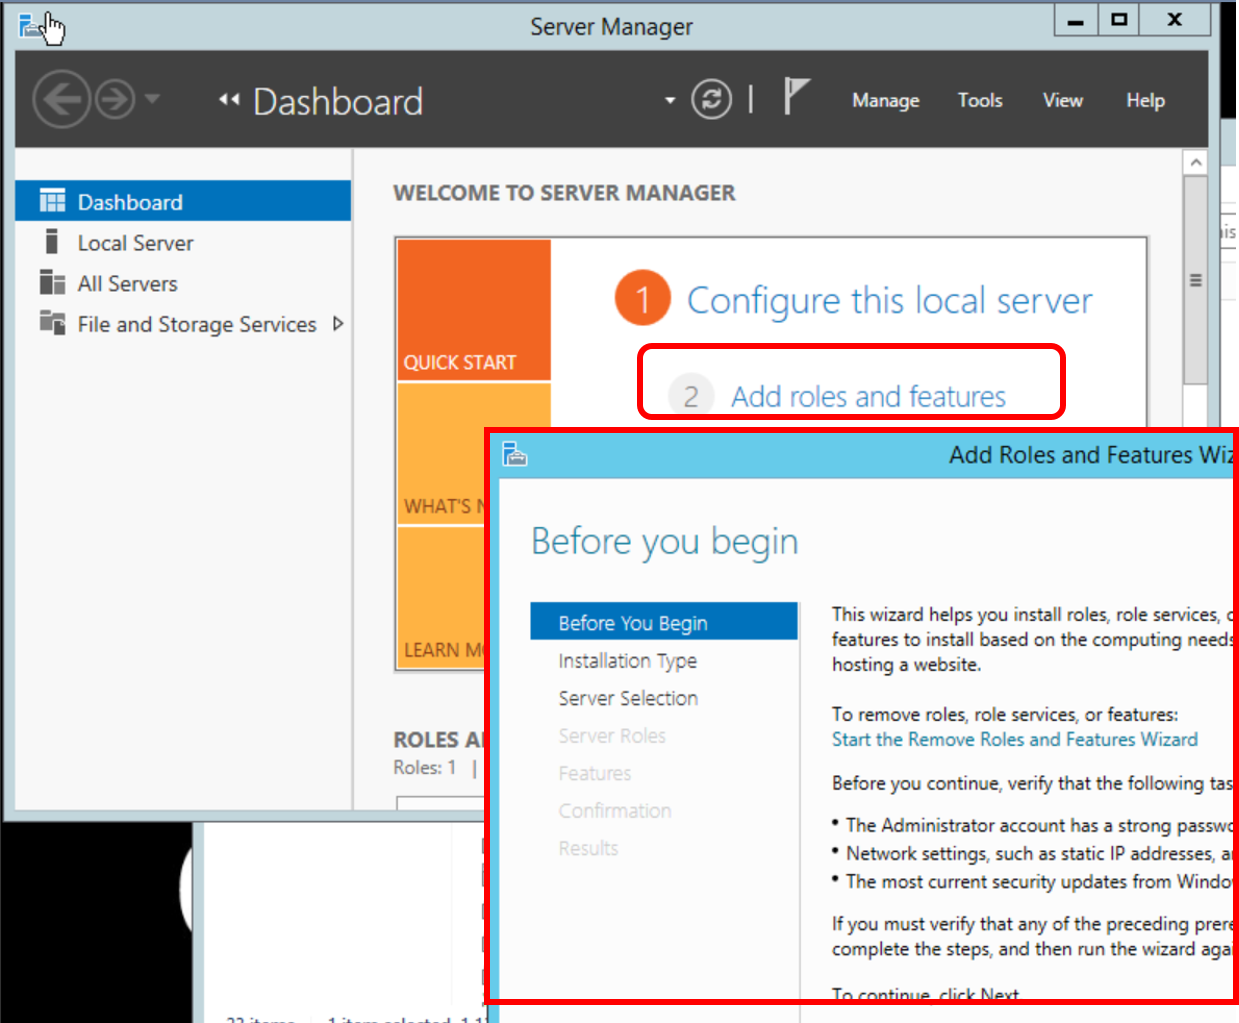Viewport: 1239px width, 1023px height.
Task: Open navigation history dropdown beside Forward arrow
Action: click(152, 99)
